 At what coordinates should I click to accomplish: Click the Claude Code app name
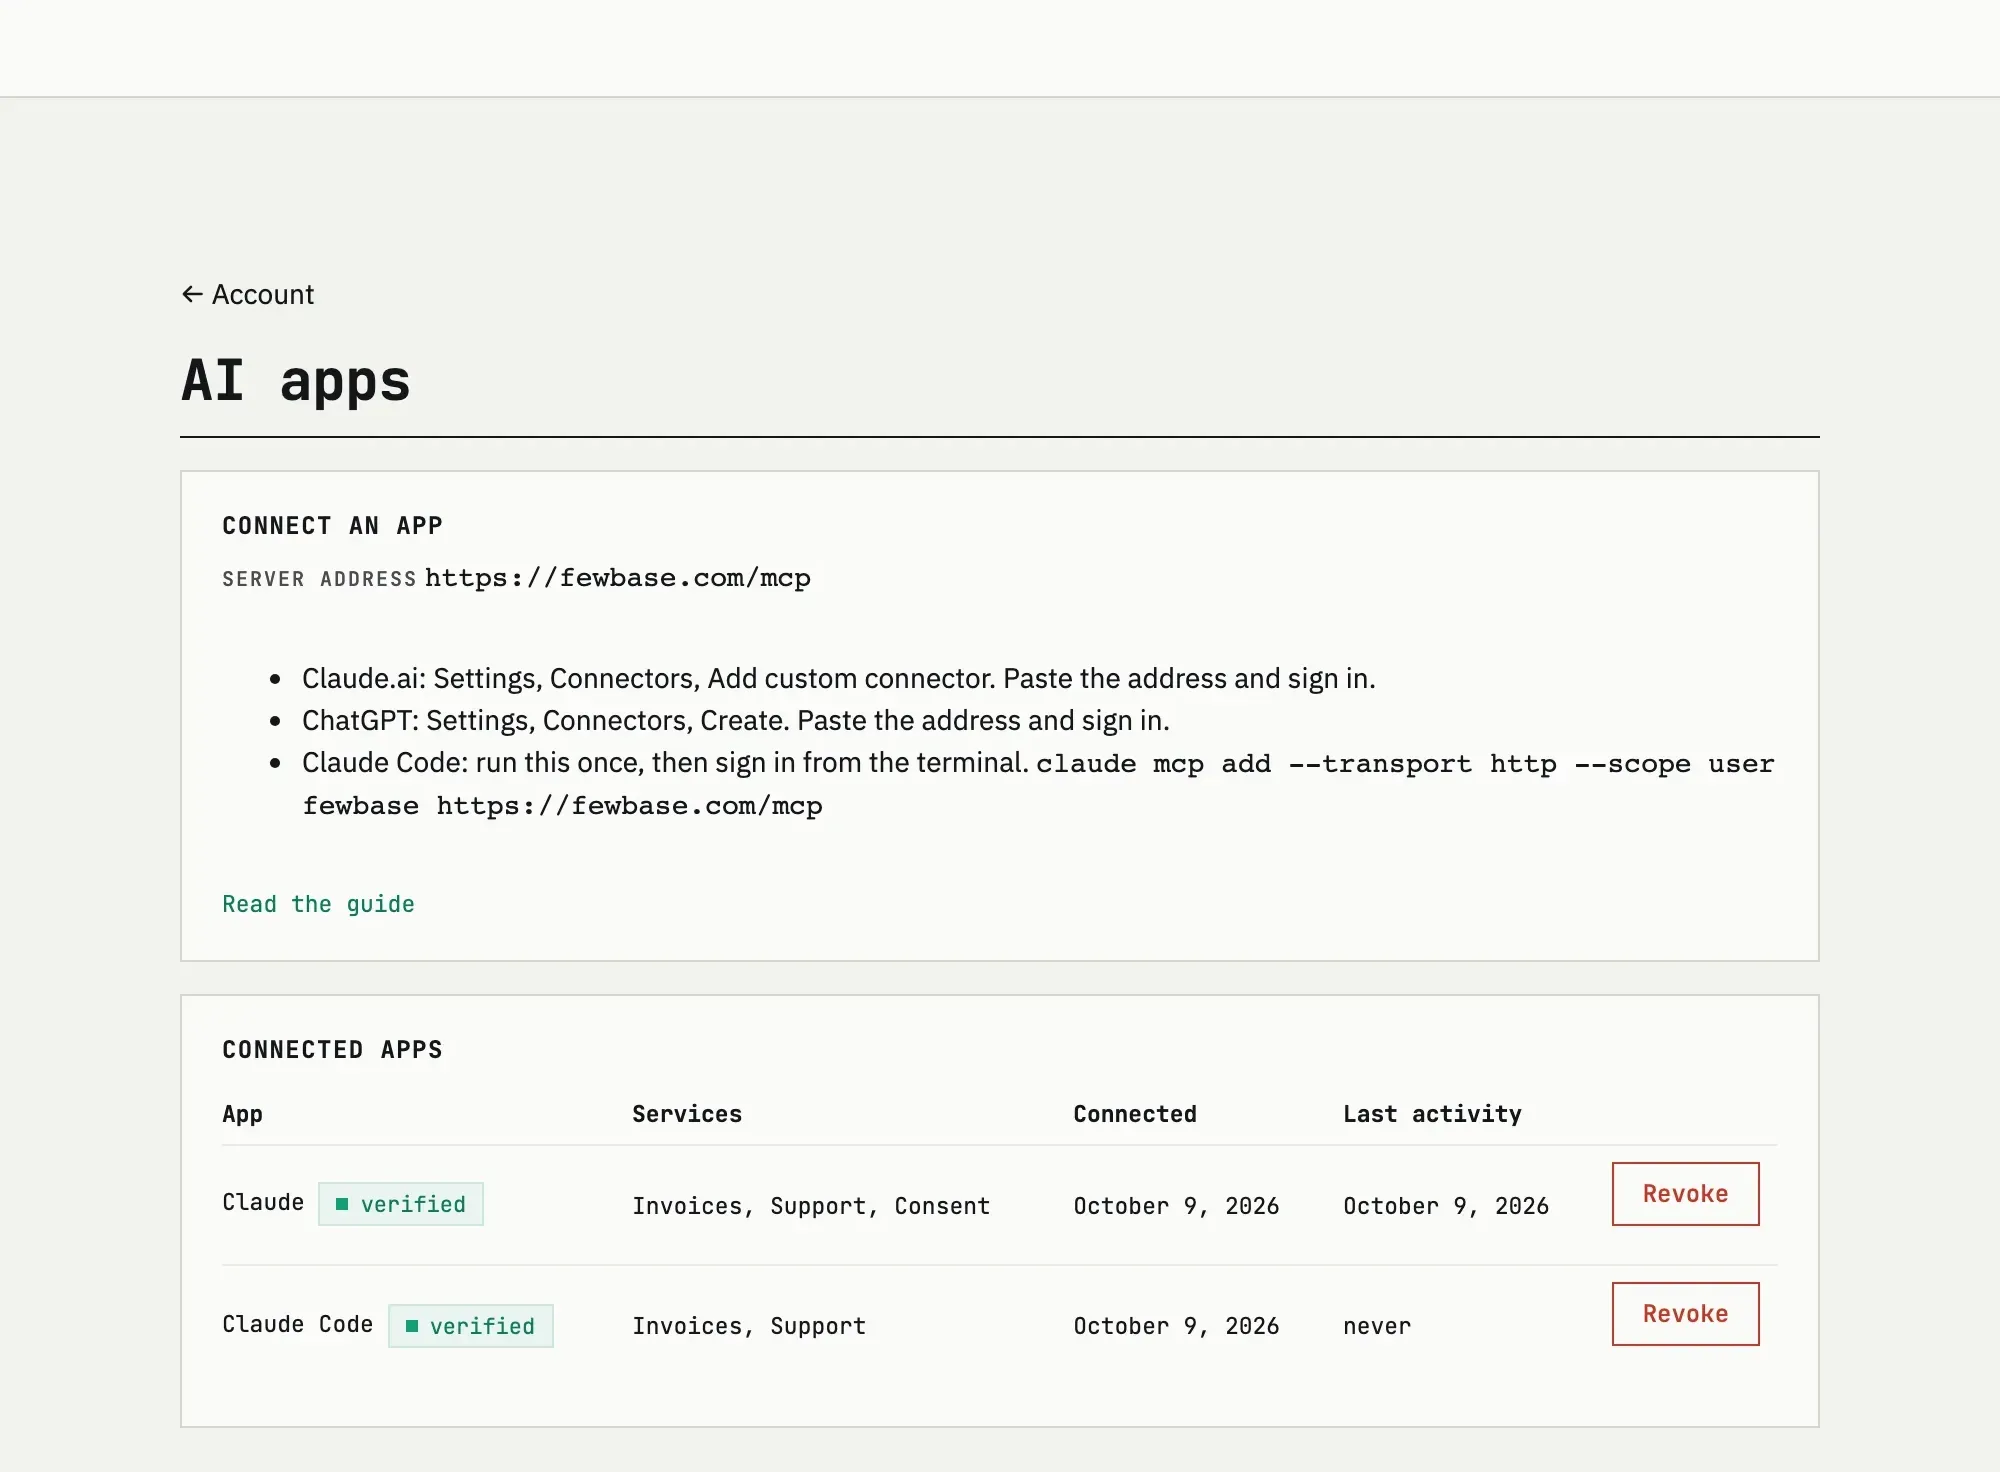[298, 1324]
